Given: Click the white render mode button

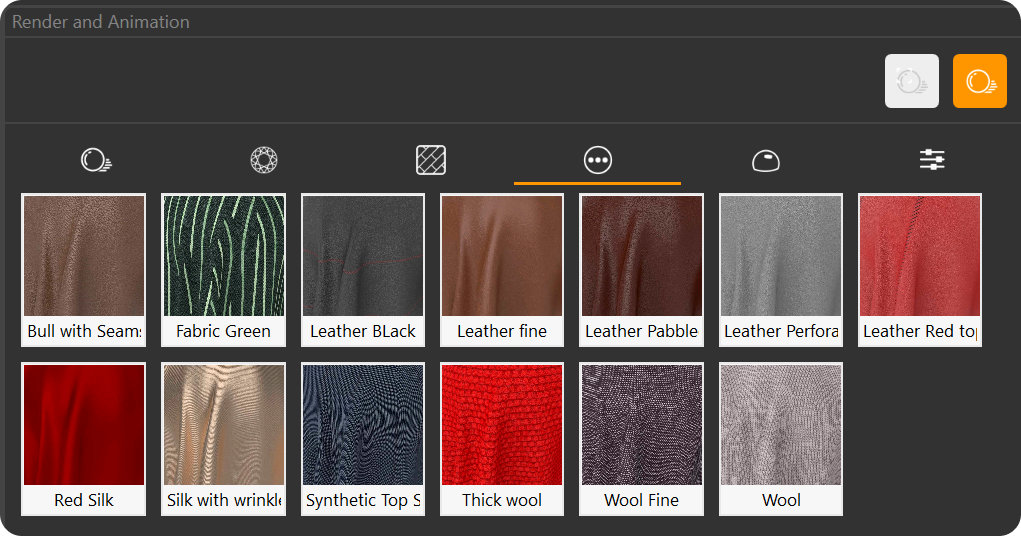Looking at the screenshot, I should coord(911,81).
